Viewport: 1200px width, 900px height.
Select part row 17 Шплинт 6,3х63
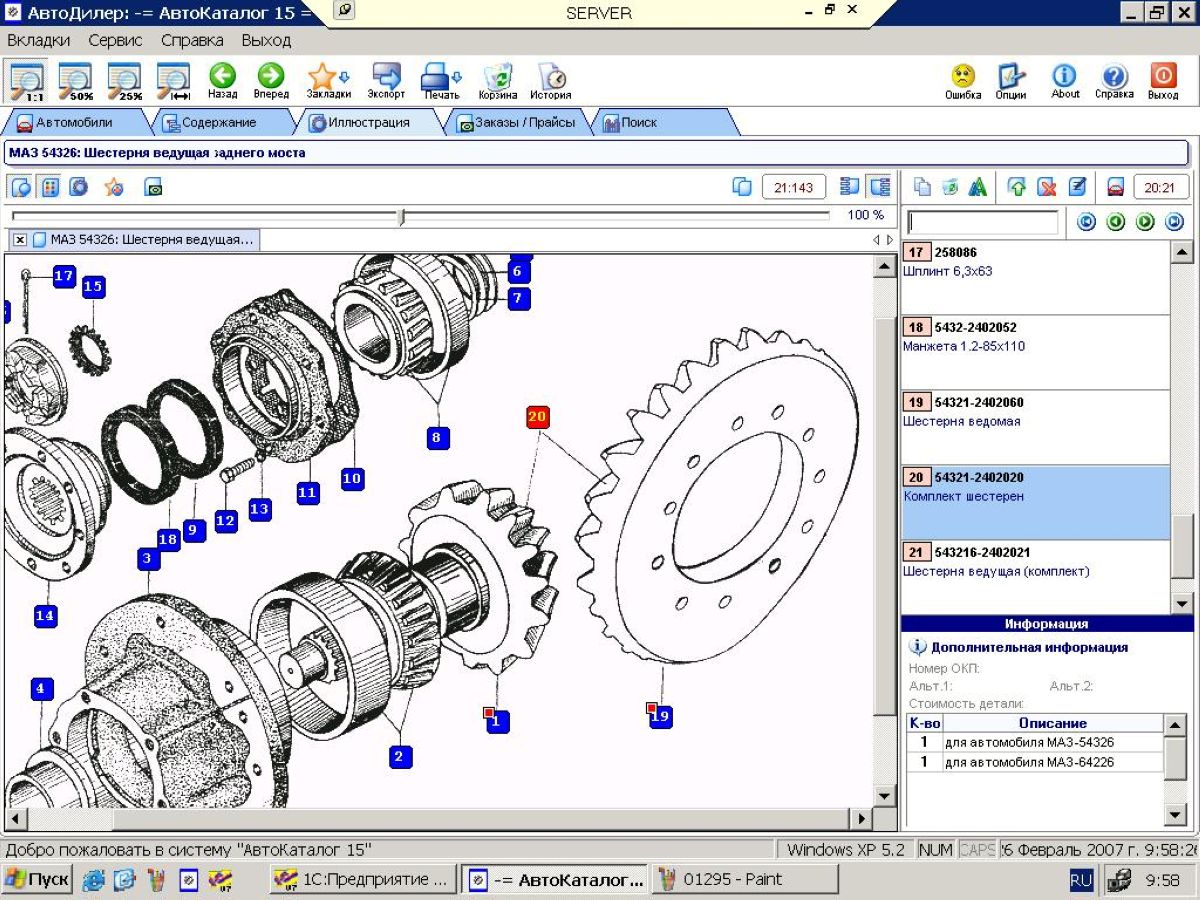coord(1035,277)
